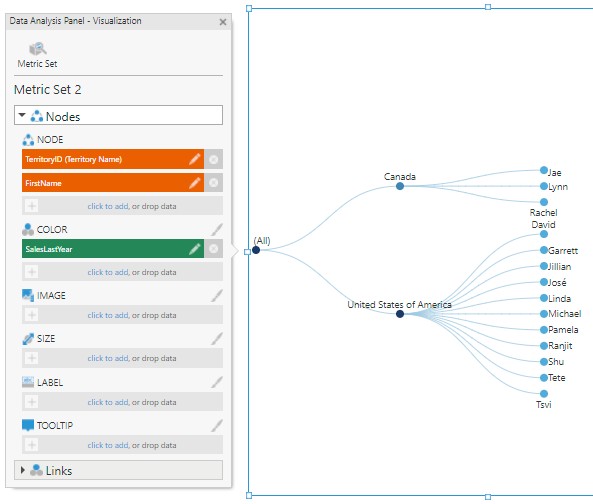This screenshot has height=504, width=593.
Task: Remove the FirstName field
Action: click(214, 183)
